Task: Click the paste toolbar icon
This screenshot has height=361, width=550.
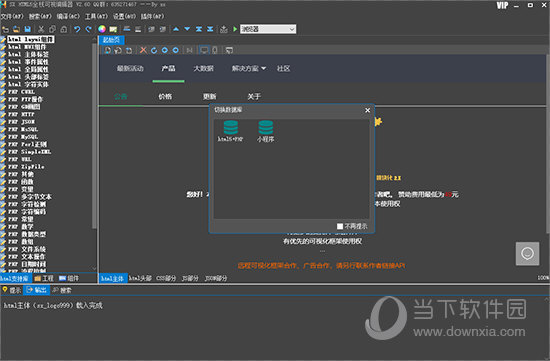Action: click(63, 29)
